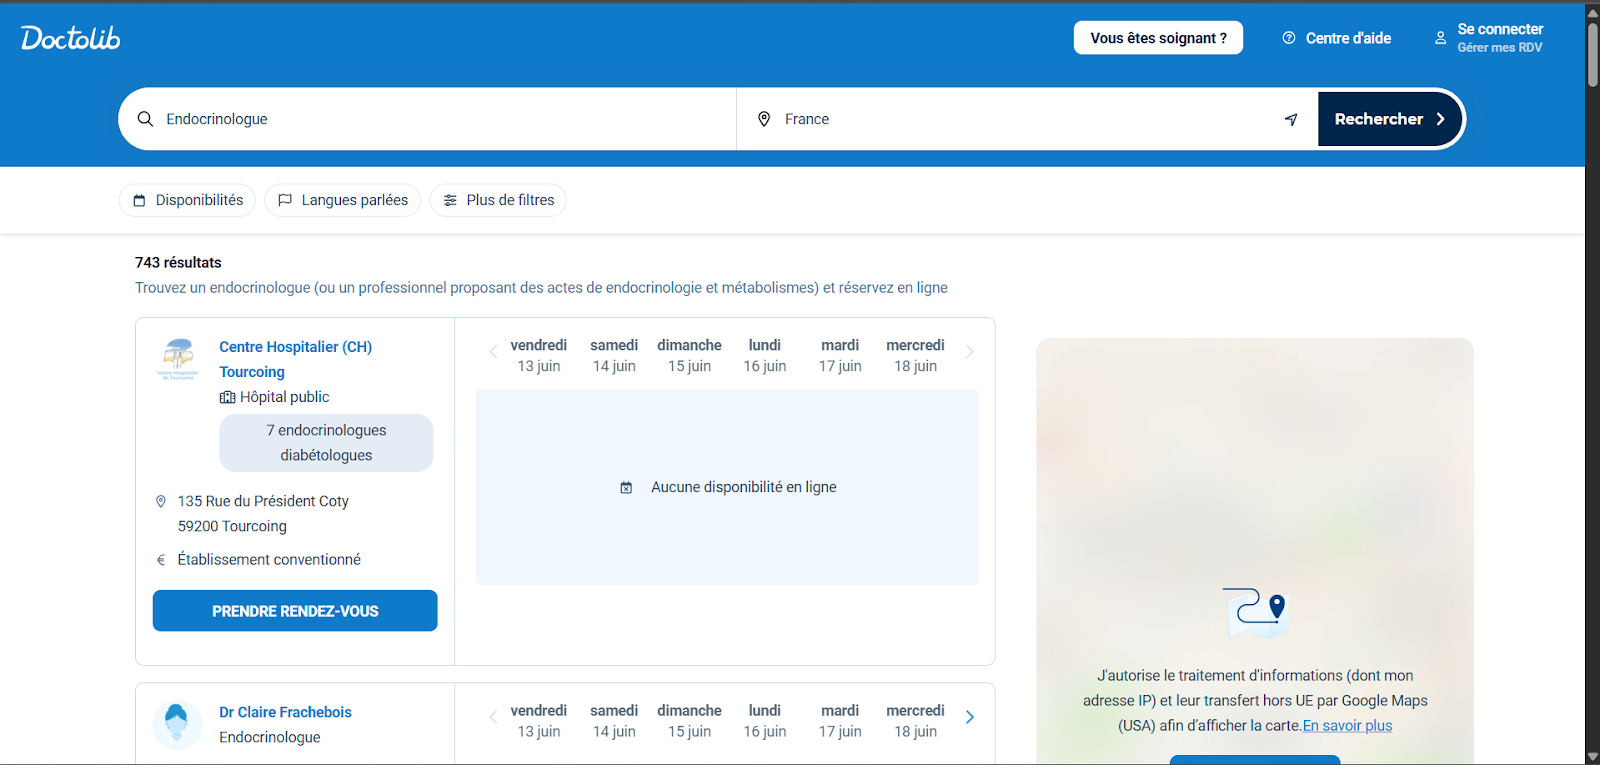Open Plus de filtres
This screenshot has width=1600, height=765.
point(498,200)
